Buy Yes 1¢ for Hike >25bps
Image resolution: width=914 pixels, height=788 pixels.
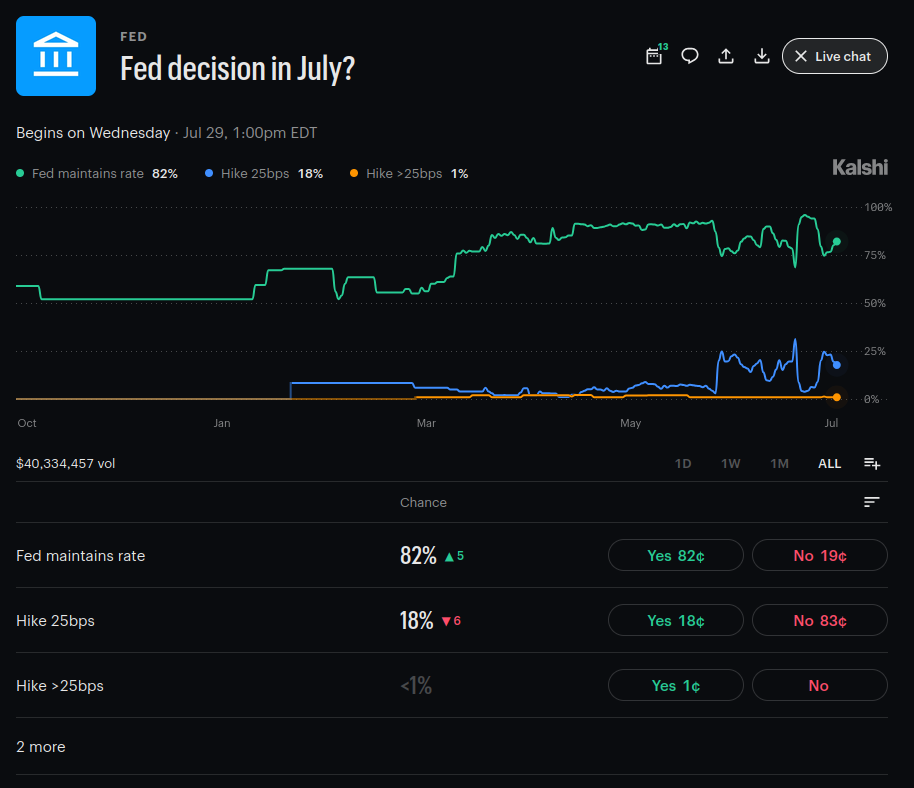pos(676,685)
